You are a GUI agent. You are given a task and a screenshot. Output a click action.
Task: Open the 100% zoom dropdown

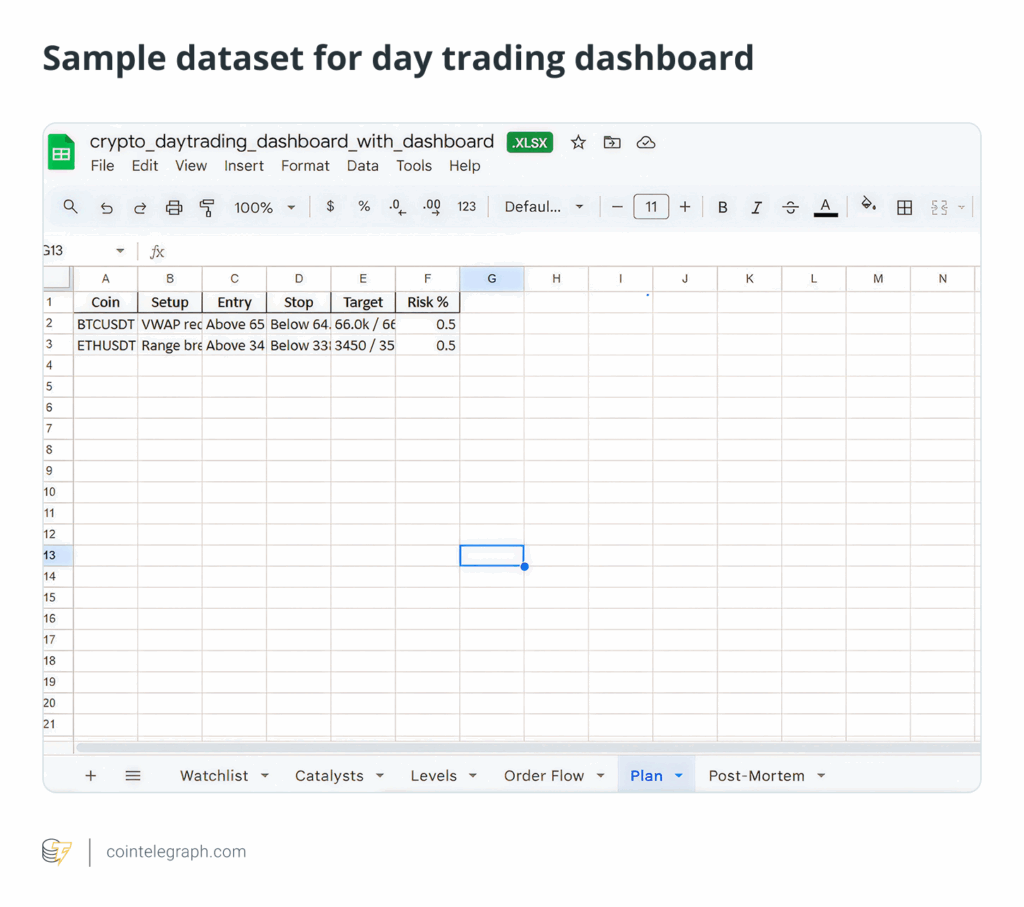pos(265,207)
